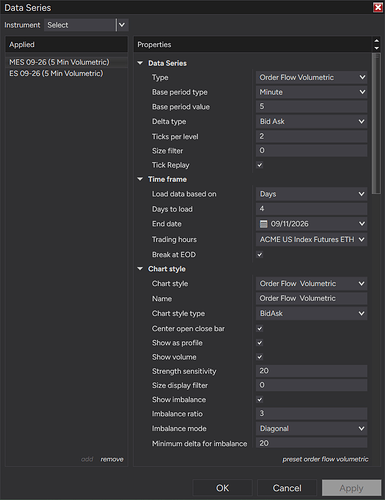Click the Apply button

point(351,488)
